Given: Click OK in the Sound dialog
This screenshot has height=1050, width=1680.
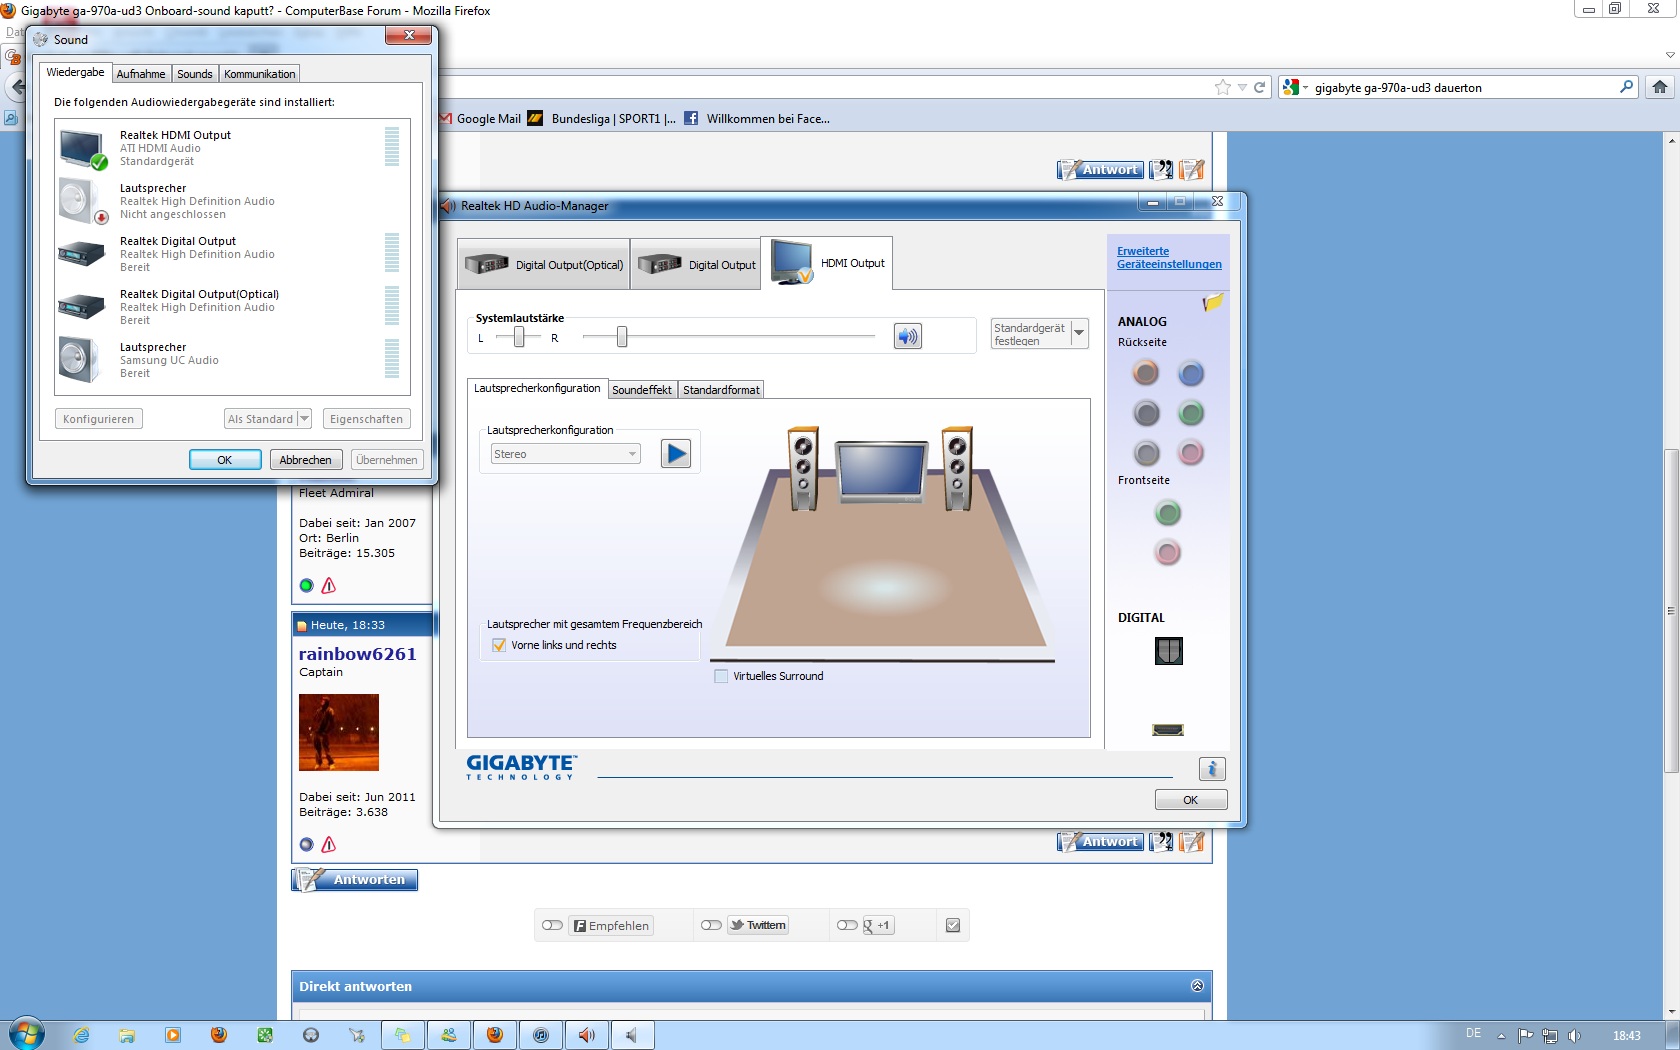Looking at the screenshot, I should pyautogui.click(x=225, y=460).
